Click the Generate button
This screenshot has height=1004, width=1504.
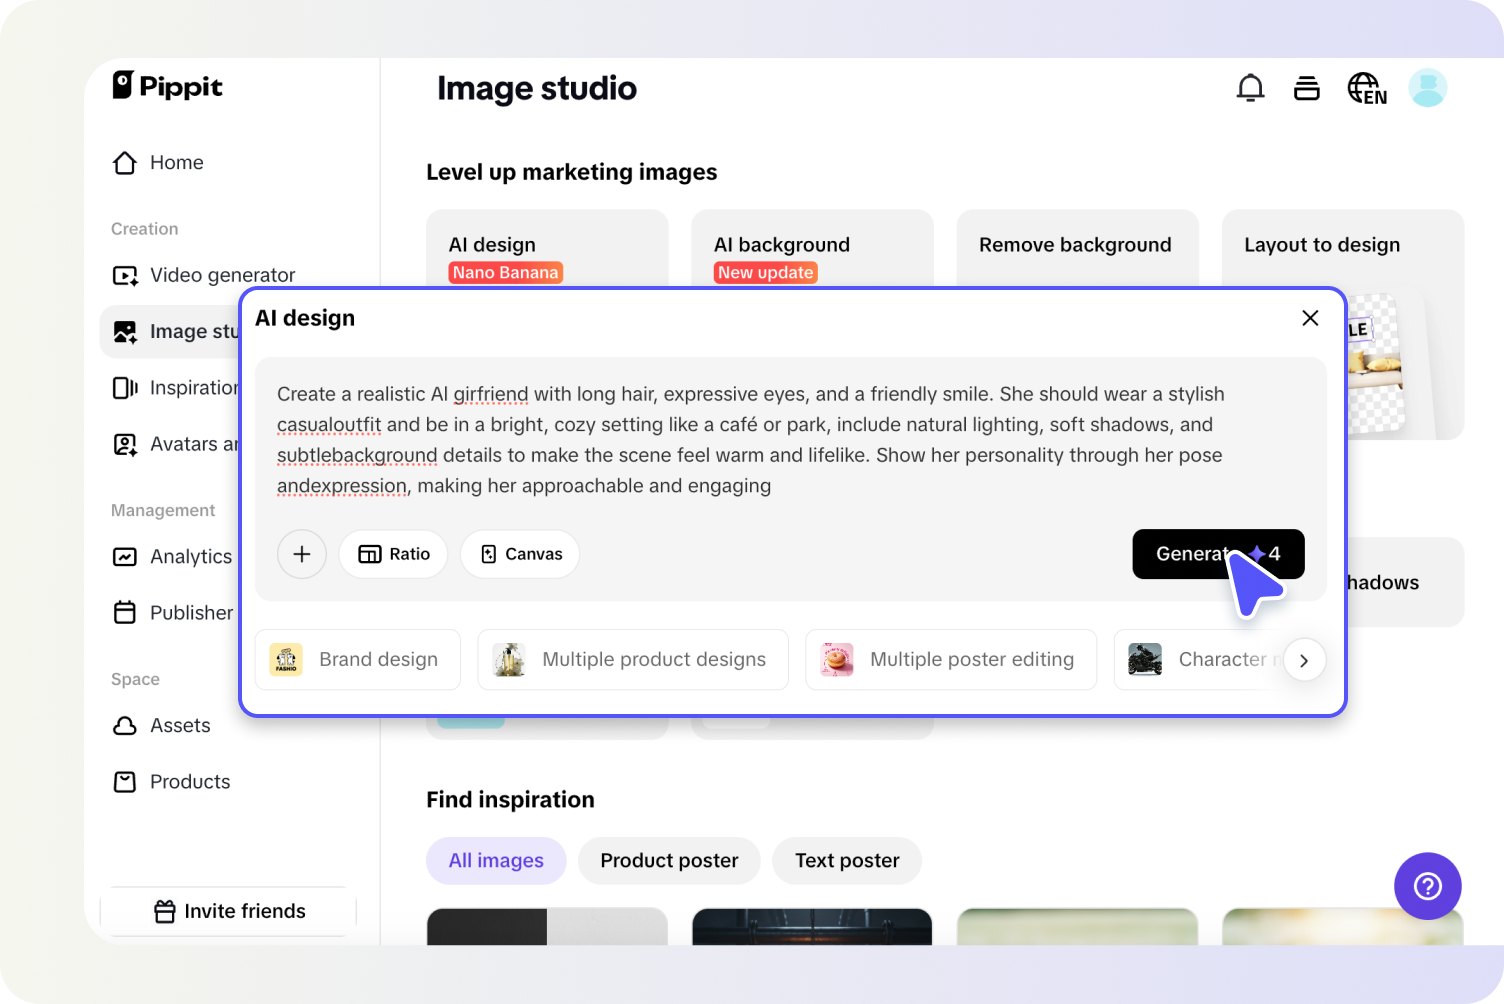pos(1190,554)
